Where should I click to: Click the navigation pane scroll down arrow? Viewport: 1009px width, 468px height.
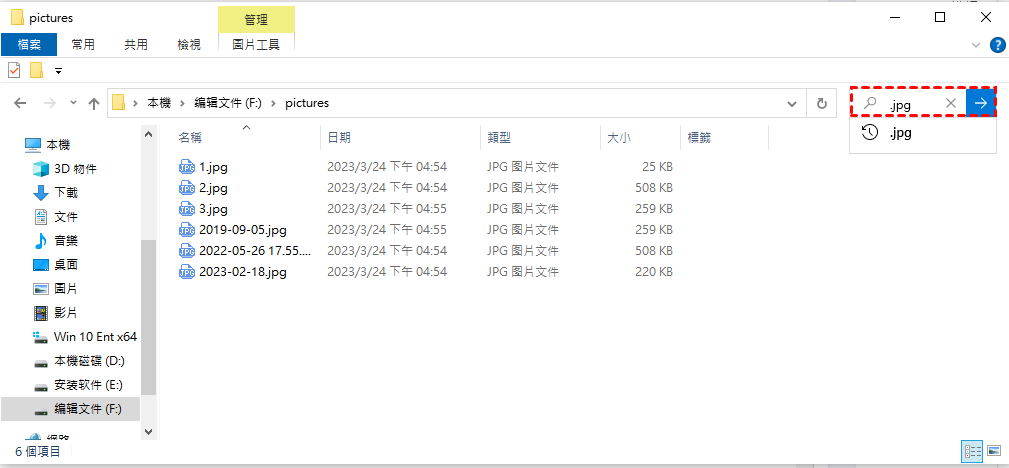point(149,431)
